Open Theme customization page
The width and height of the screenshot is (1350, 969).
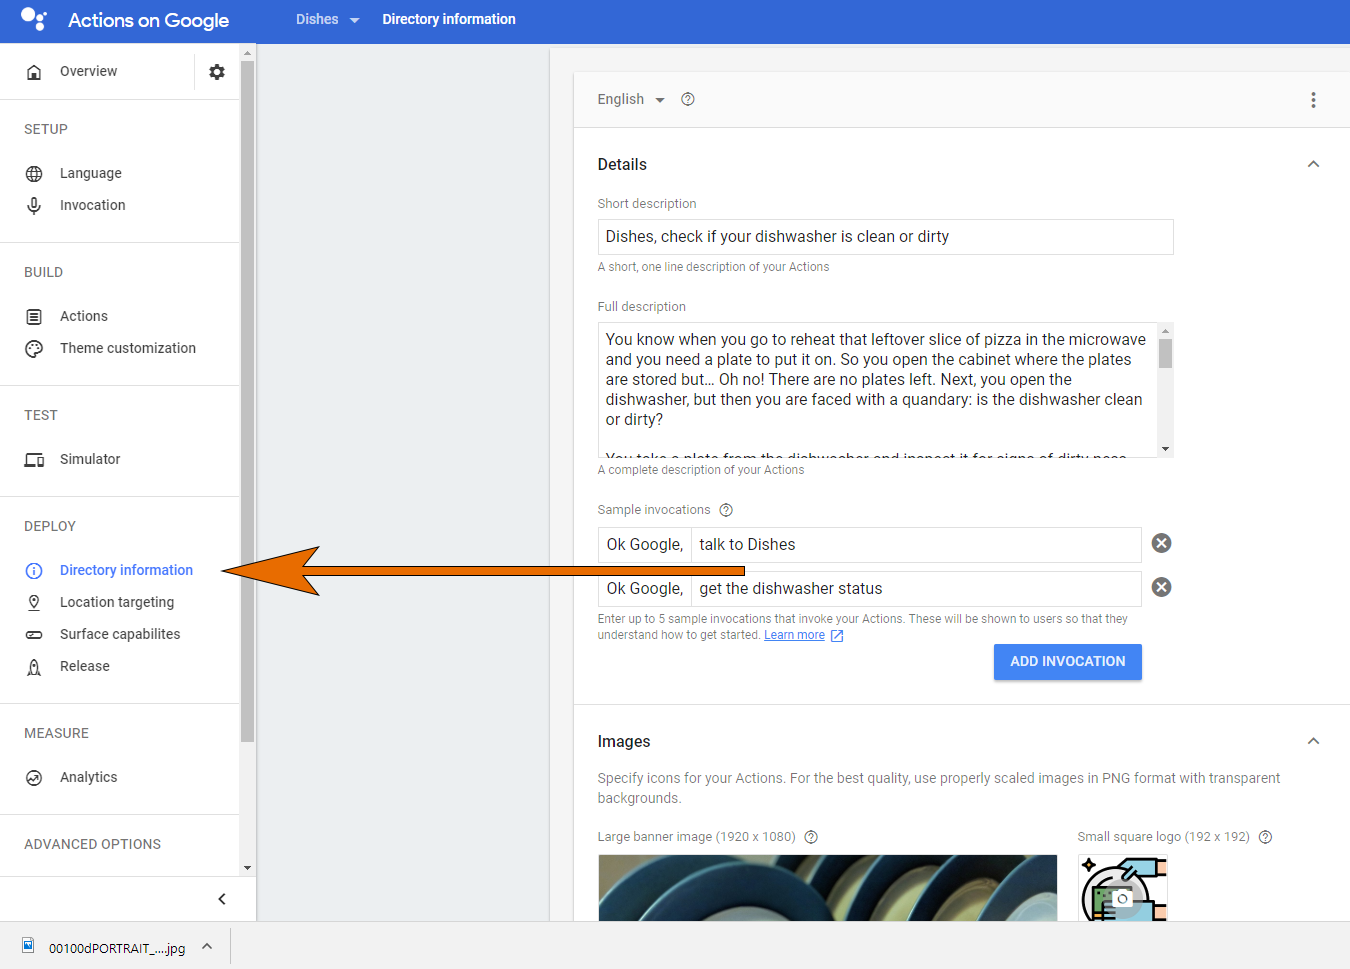point(127,349)
